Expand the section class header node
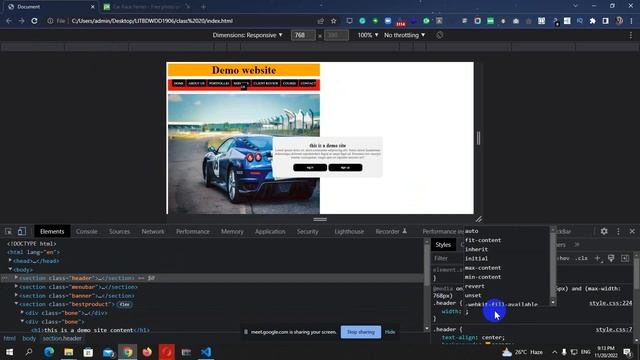The image size is (640, 360). point(16,278)
